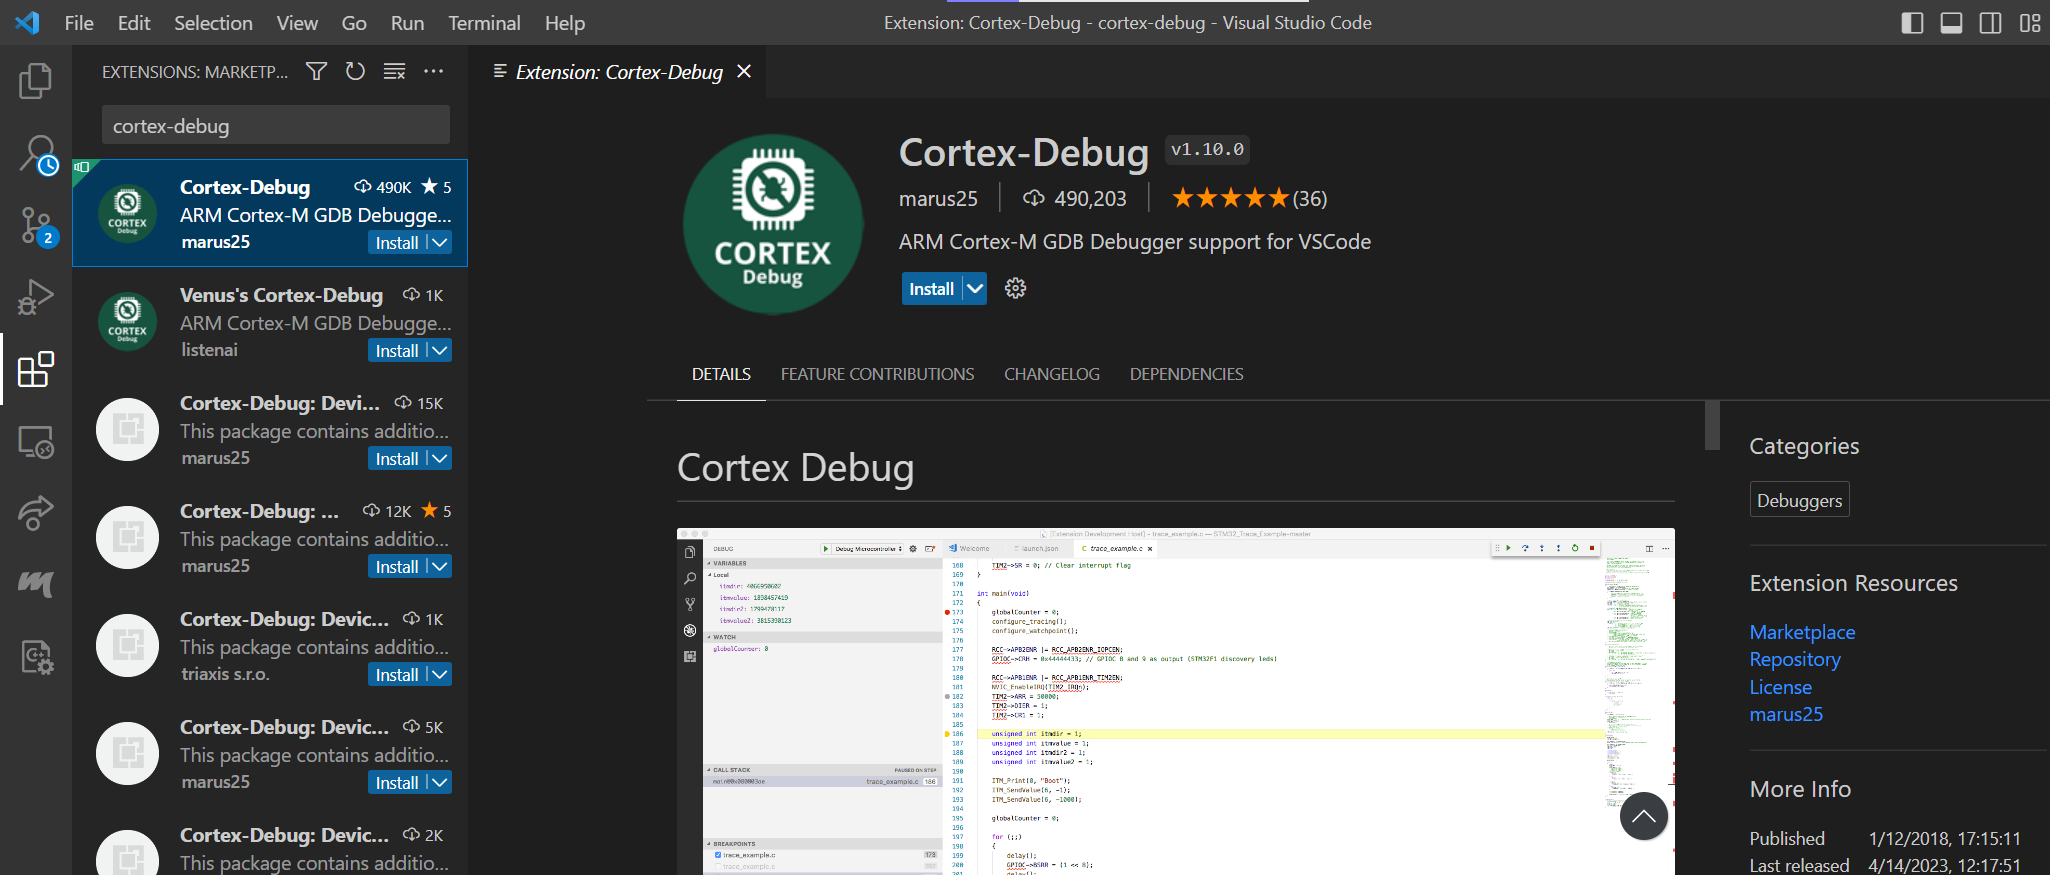The image size is (2050, 875).
Task: Click the Cortex Debug extension logo
Action: point(772,224)
